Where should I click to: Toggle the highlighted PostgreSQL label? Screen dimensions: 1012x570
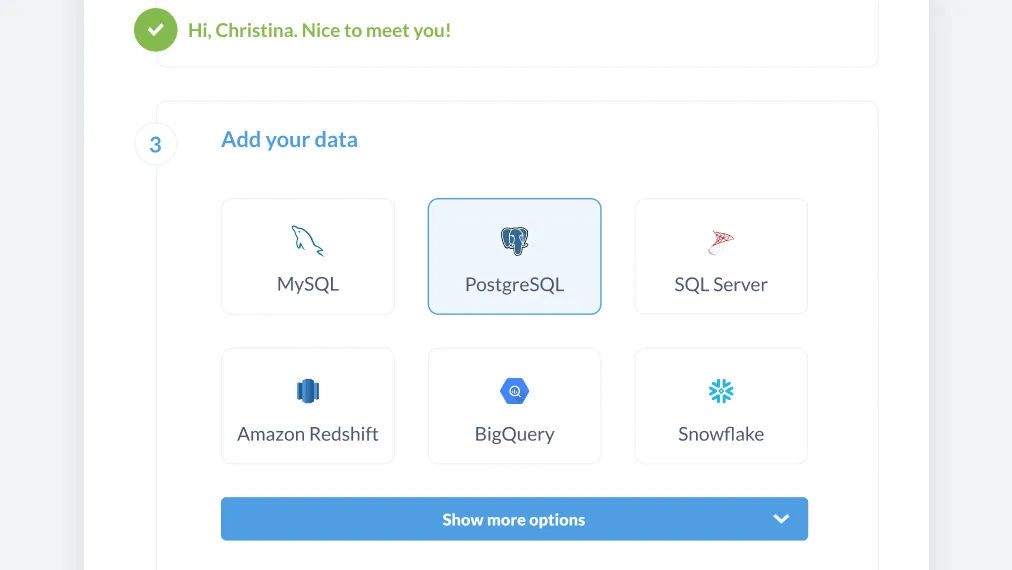[x=514, y=285]
